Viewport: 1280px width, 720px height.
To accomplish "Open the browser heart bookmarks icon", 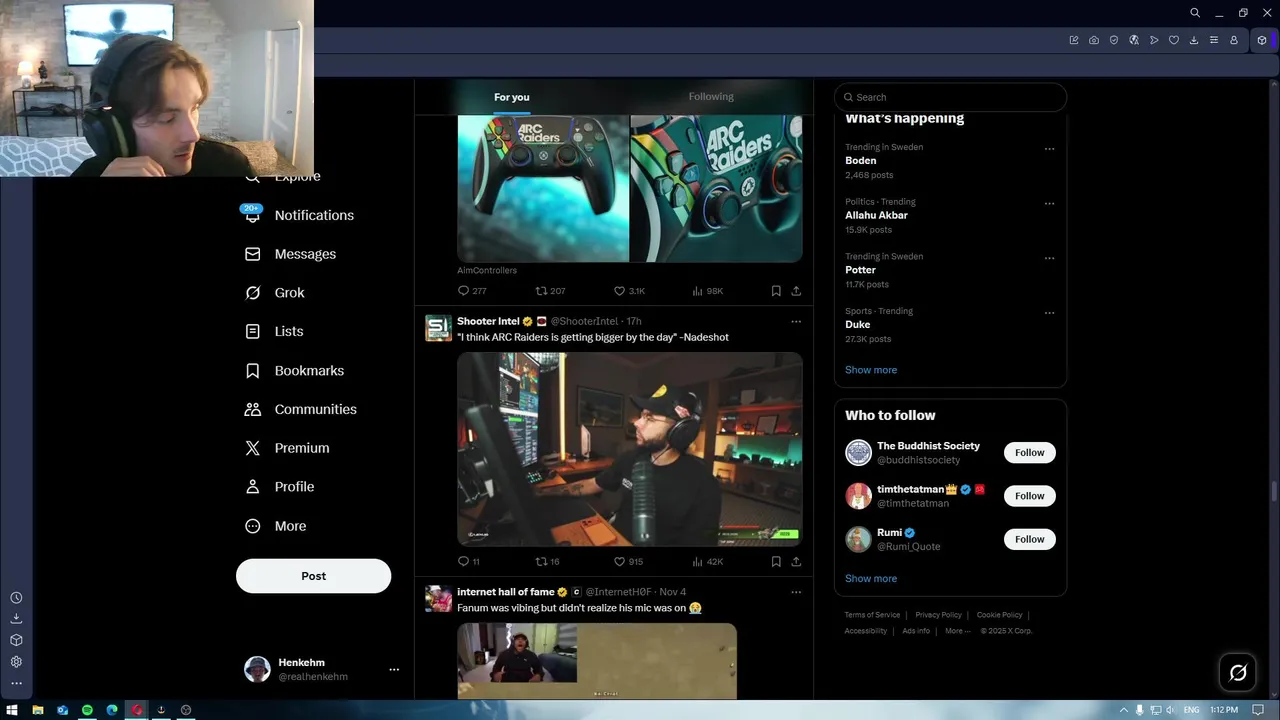I will pos(1174,40).
